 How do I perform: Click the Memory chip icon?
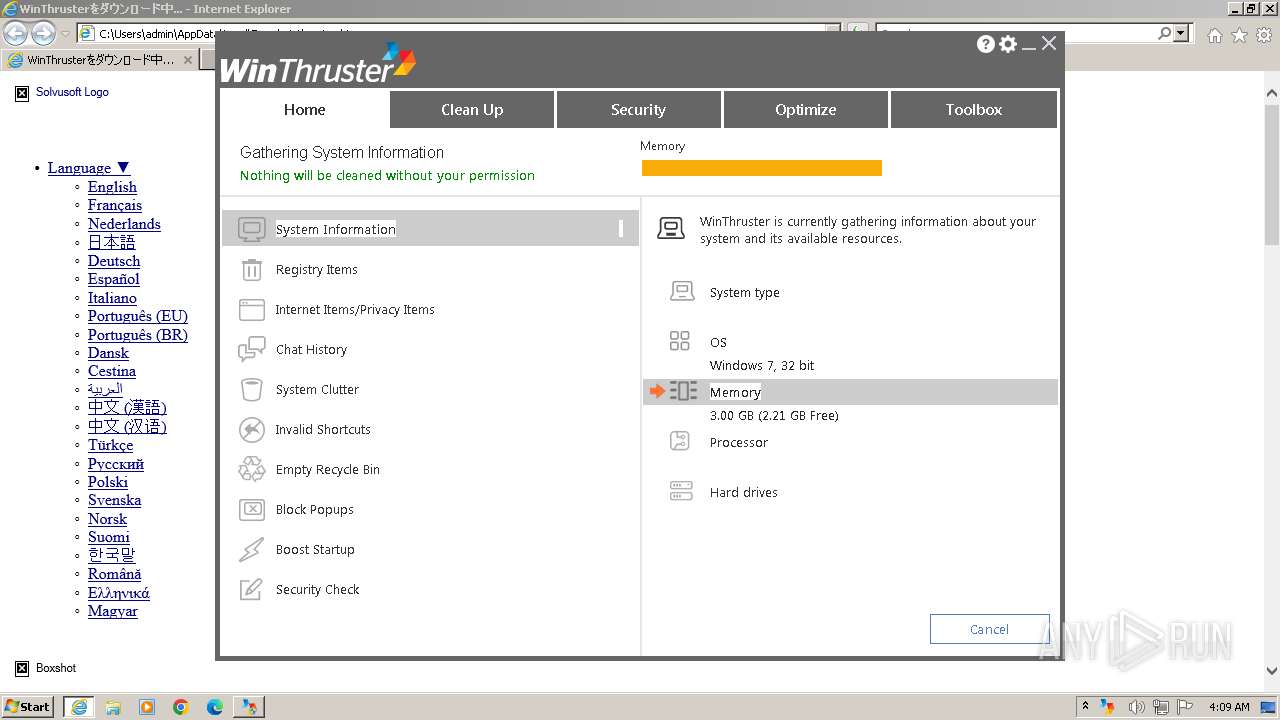(684, 391)
